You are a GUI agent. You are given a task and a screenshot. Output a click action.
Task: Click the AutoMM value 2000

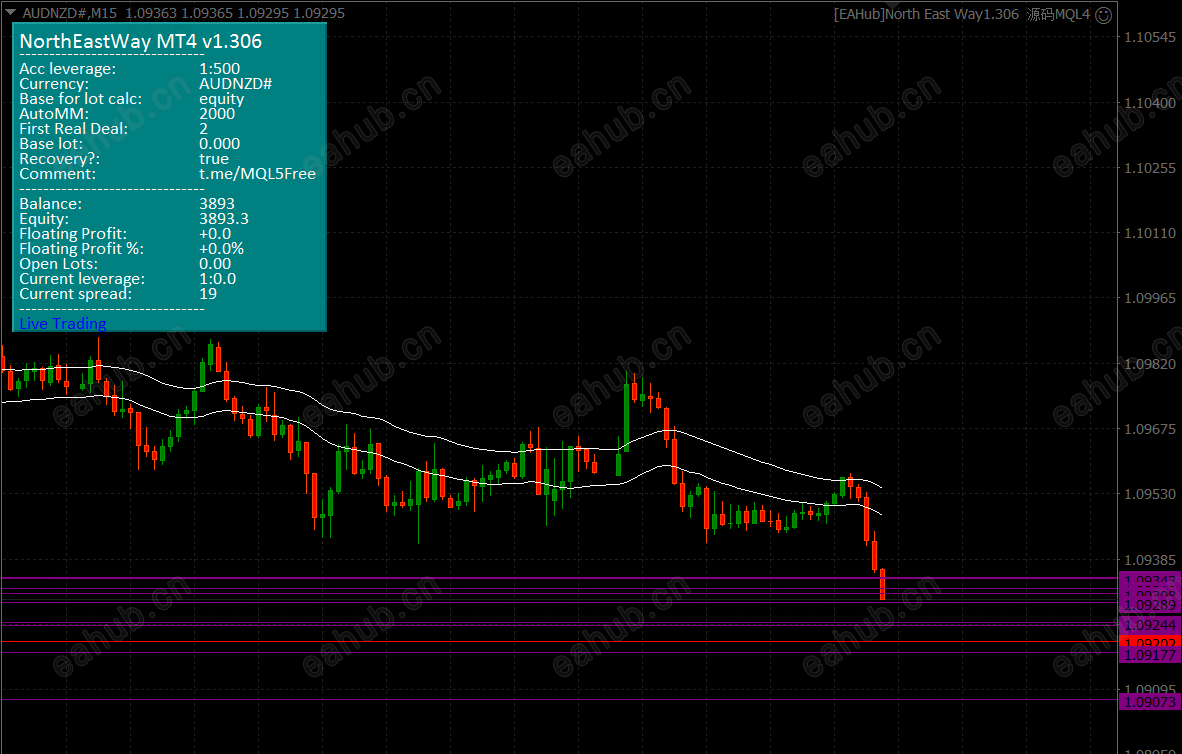pos(217,114)
